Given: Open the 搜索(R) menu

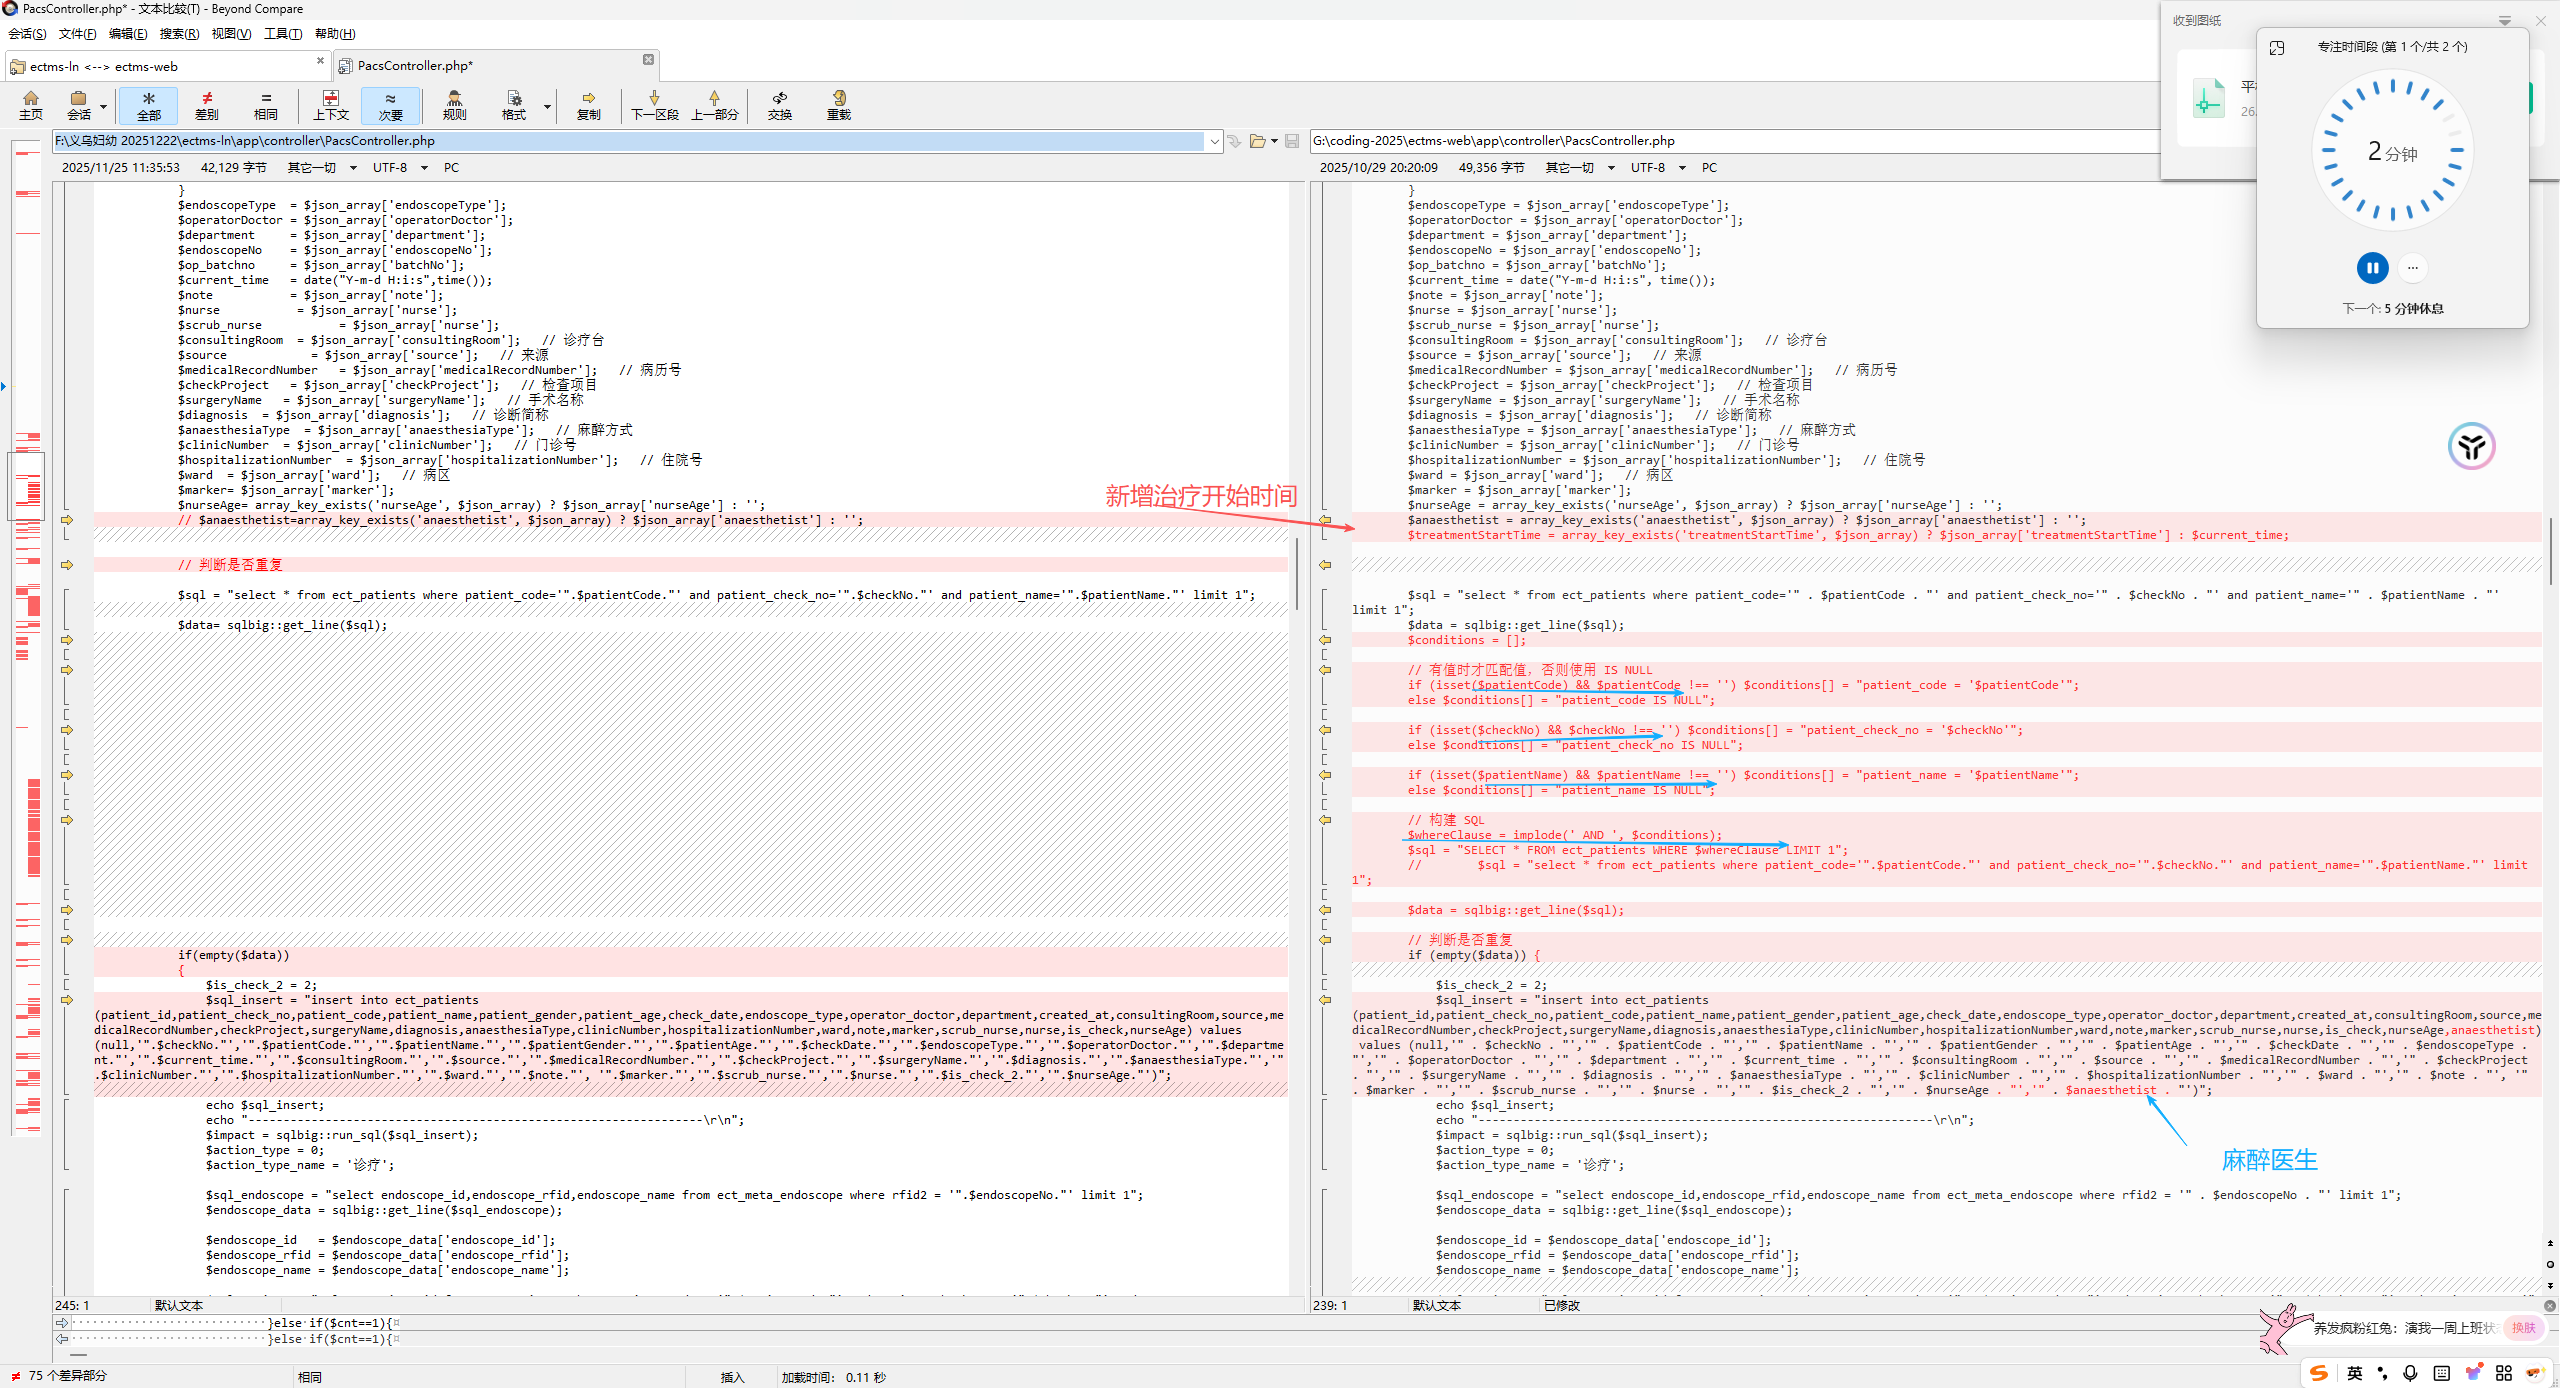Looking at the screenshot, I should (x=179, y=34).
